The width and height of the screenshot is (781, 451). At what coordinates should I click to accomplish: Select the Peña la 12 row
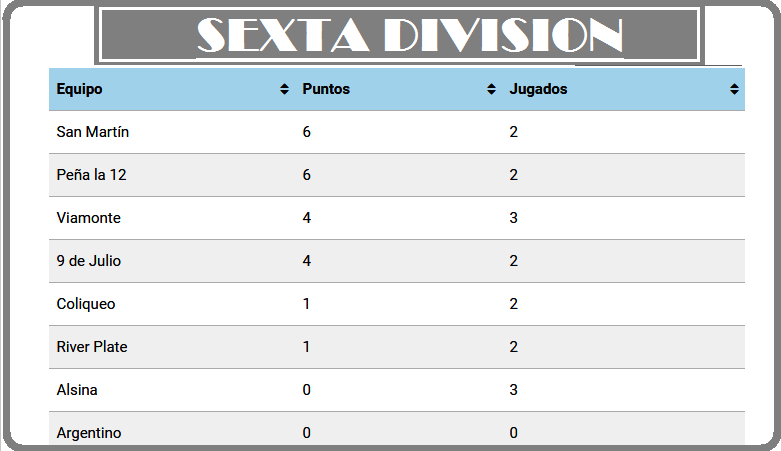click(x=397, y=175)
